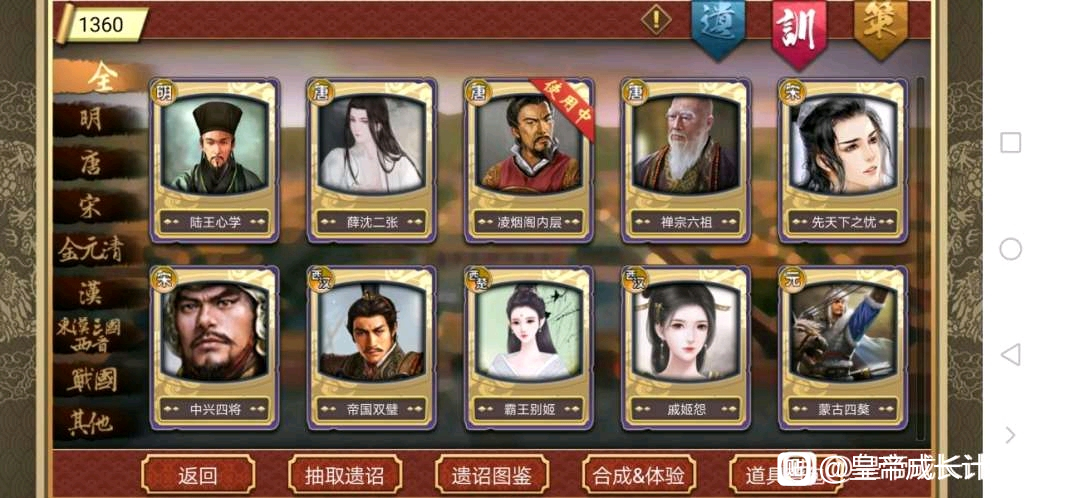The image size is (1080, 498).
Task: Tap the blue 遗 banner icon
Action: pyautogui.click(x=719, y=28)
